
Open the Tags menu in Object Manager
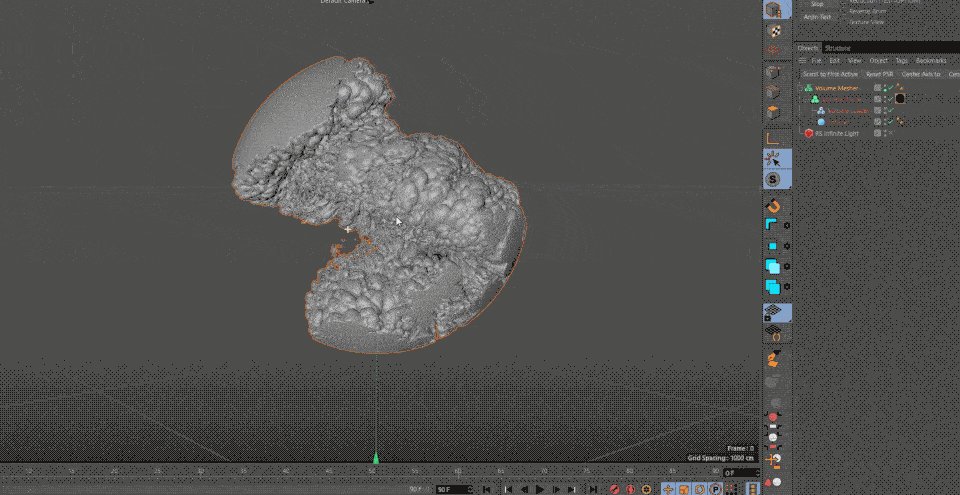[x=901, y=60]
